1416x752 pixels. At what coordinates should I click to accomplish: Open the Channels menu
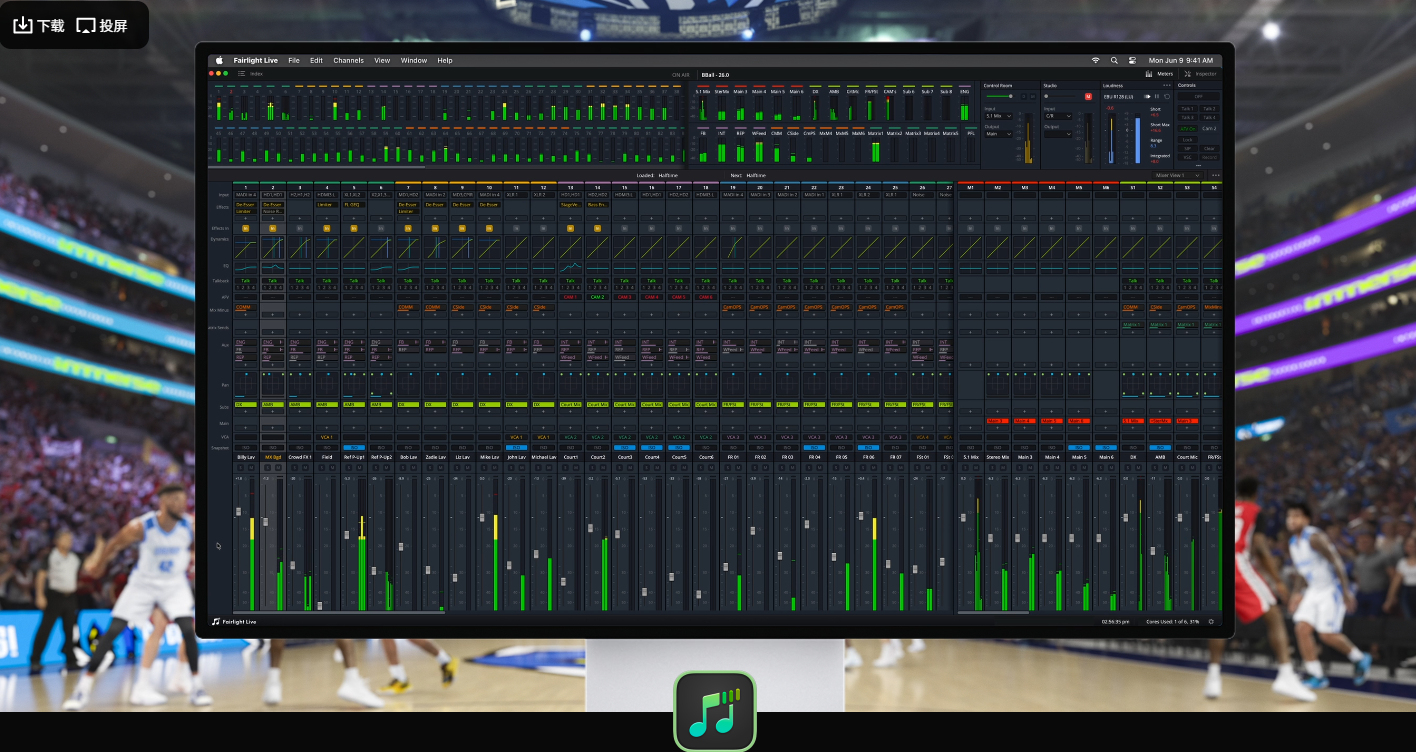tap(348, 60)
